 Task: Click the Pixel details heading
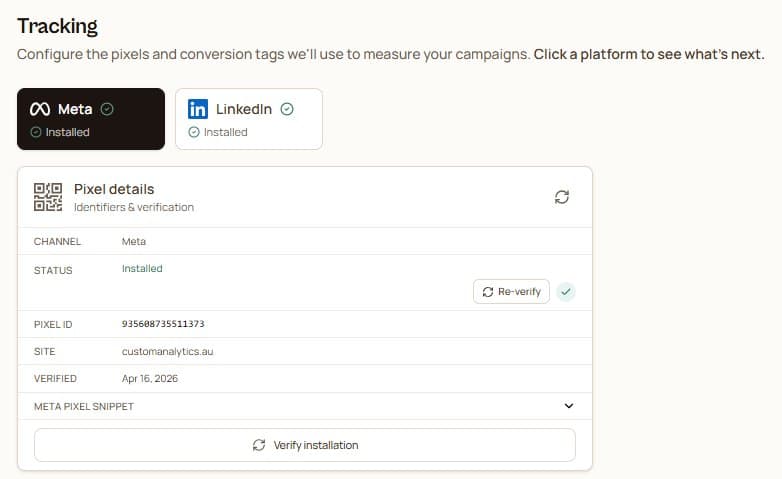(x=114, y=189)
